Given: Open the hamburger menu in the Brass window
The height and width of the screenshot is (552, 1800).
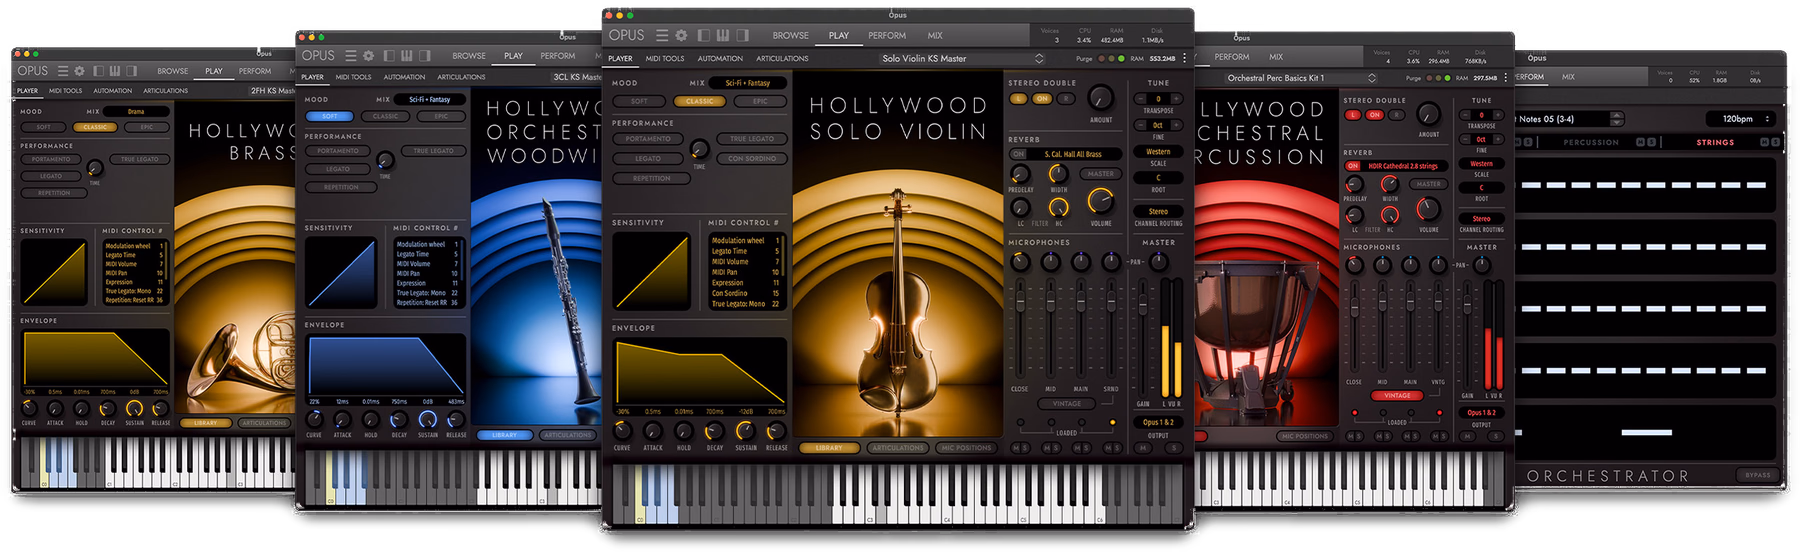Looking at the screenshot, I should point(62,71).
